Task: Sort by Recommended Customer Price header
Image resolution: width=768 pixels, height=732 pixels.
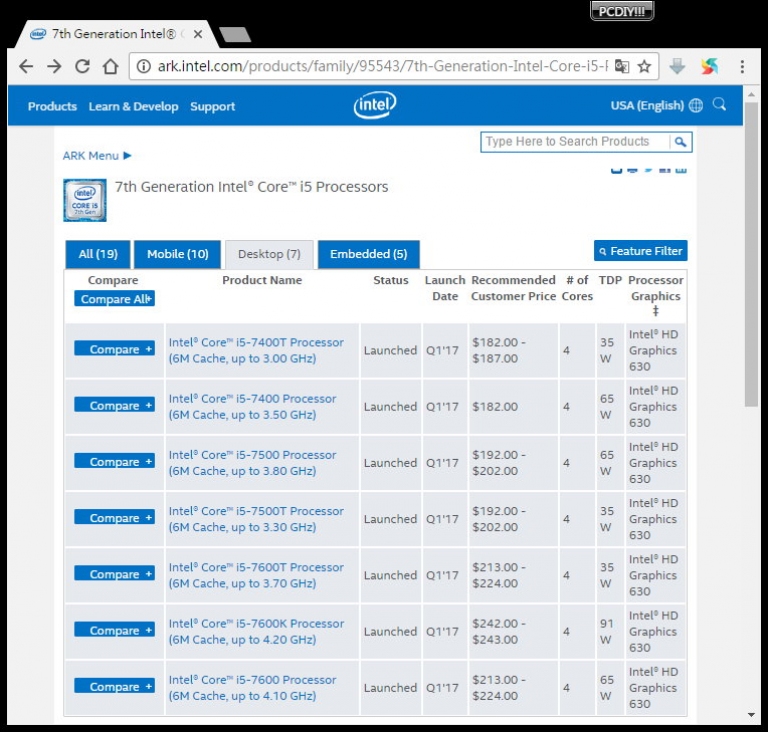Action: [x=513, y=288]
